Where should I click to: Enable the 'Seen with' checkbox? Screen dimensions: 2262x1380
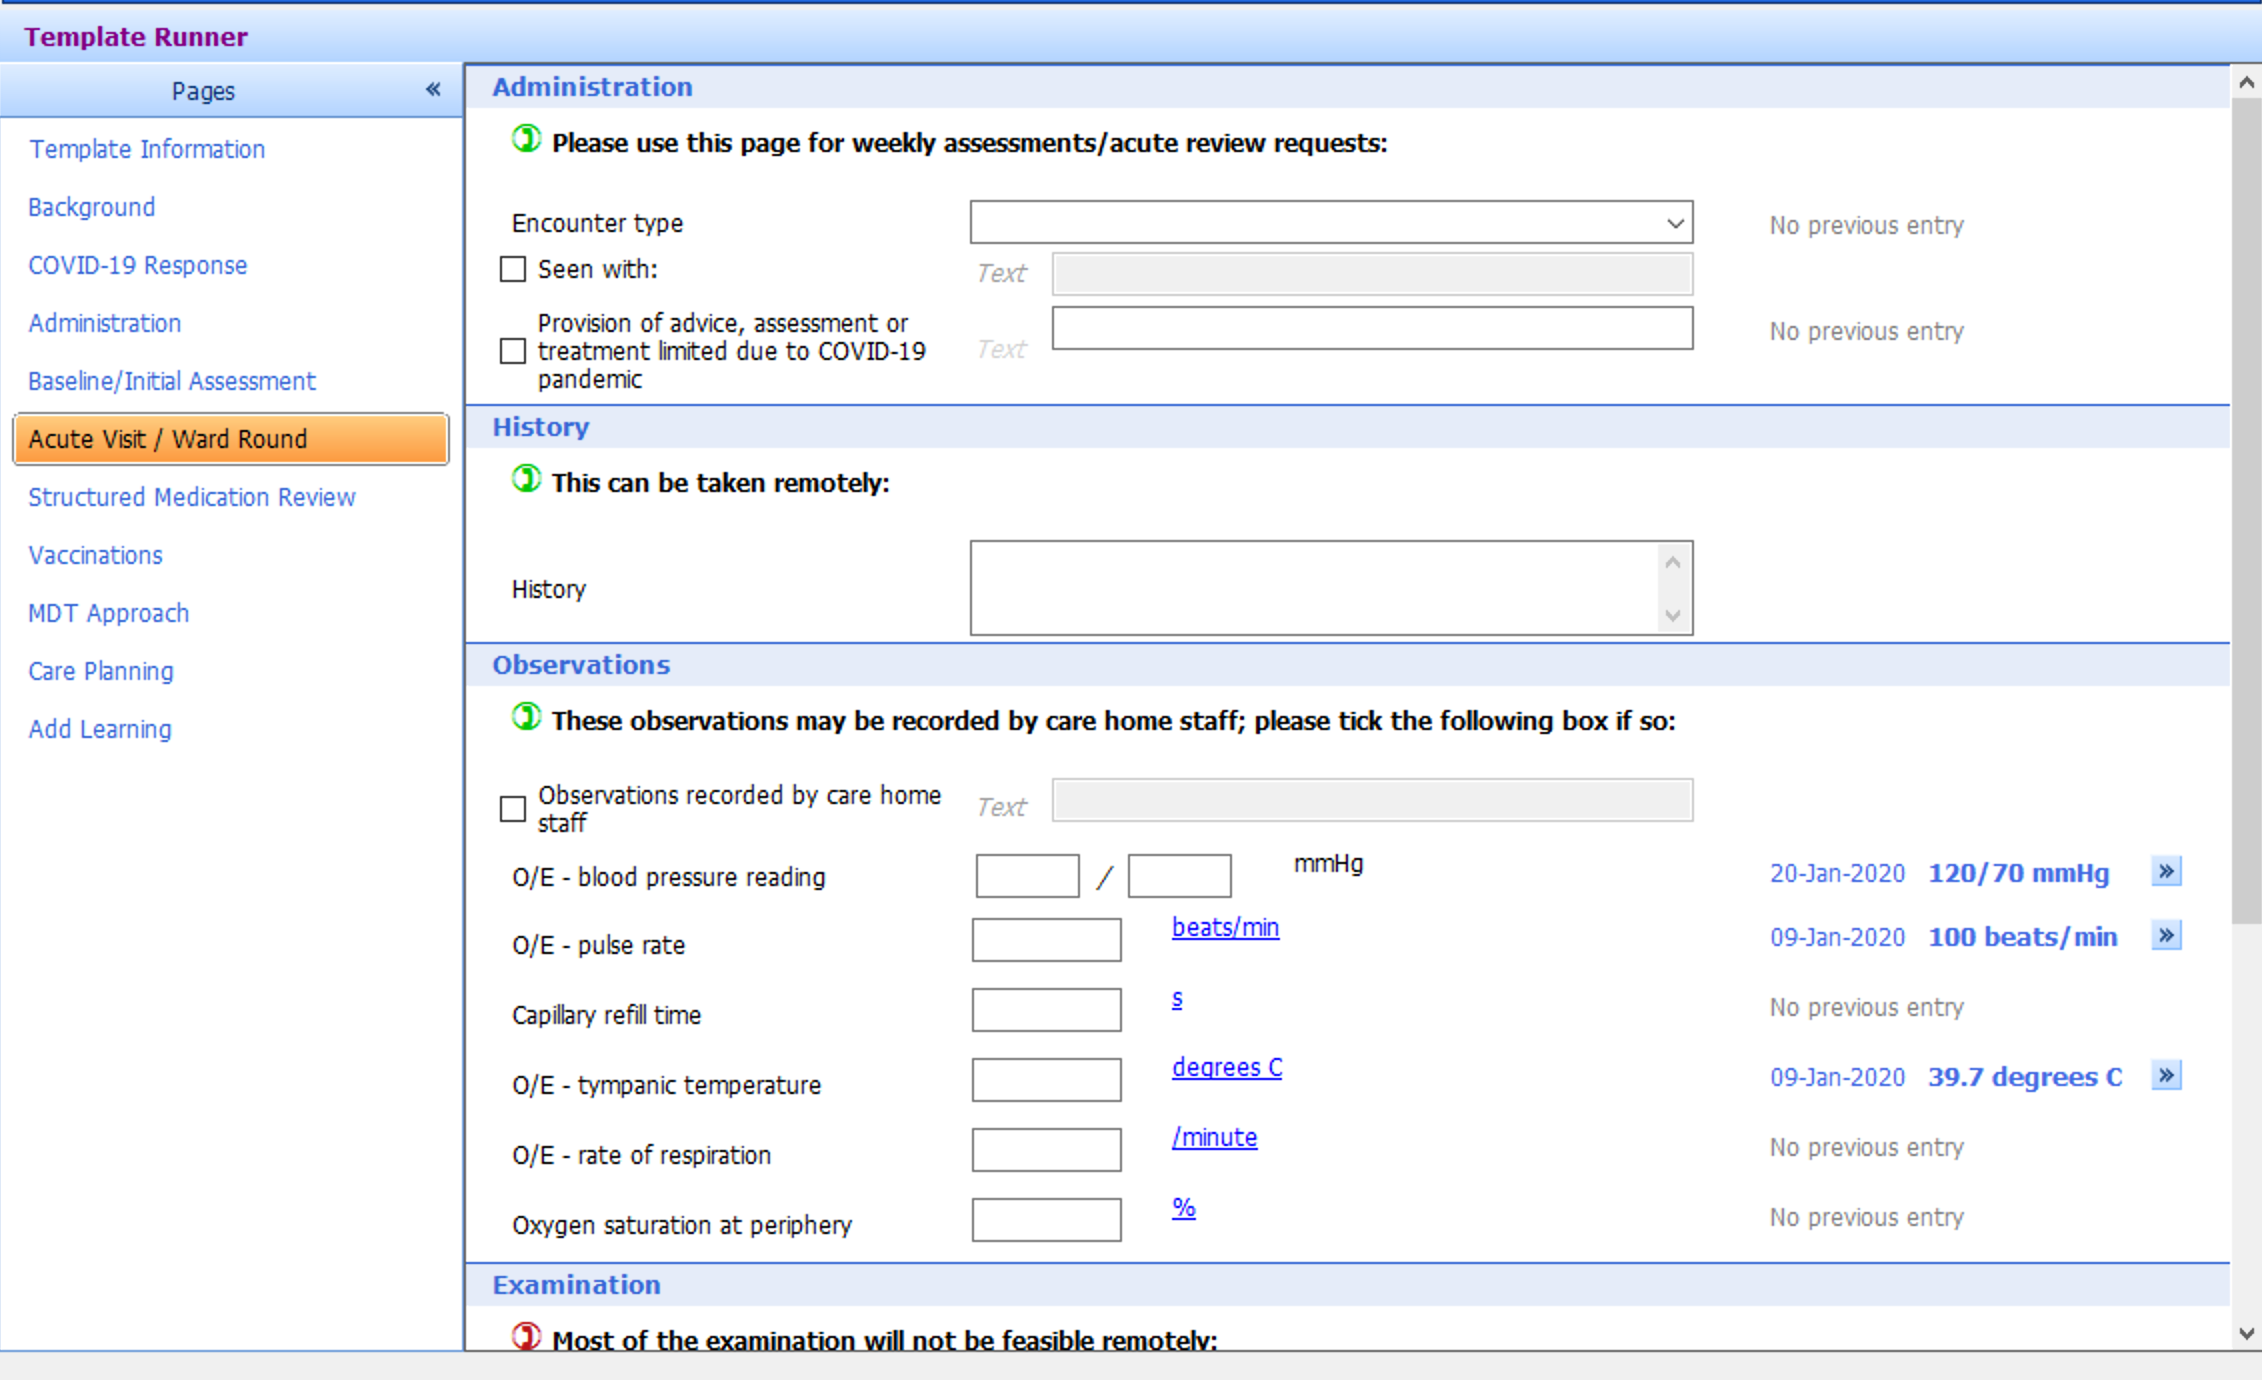(513, 269)
